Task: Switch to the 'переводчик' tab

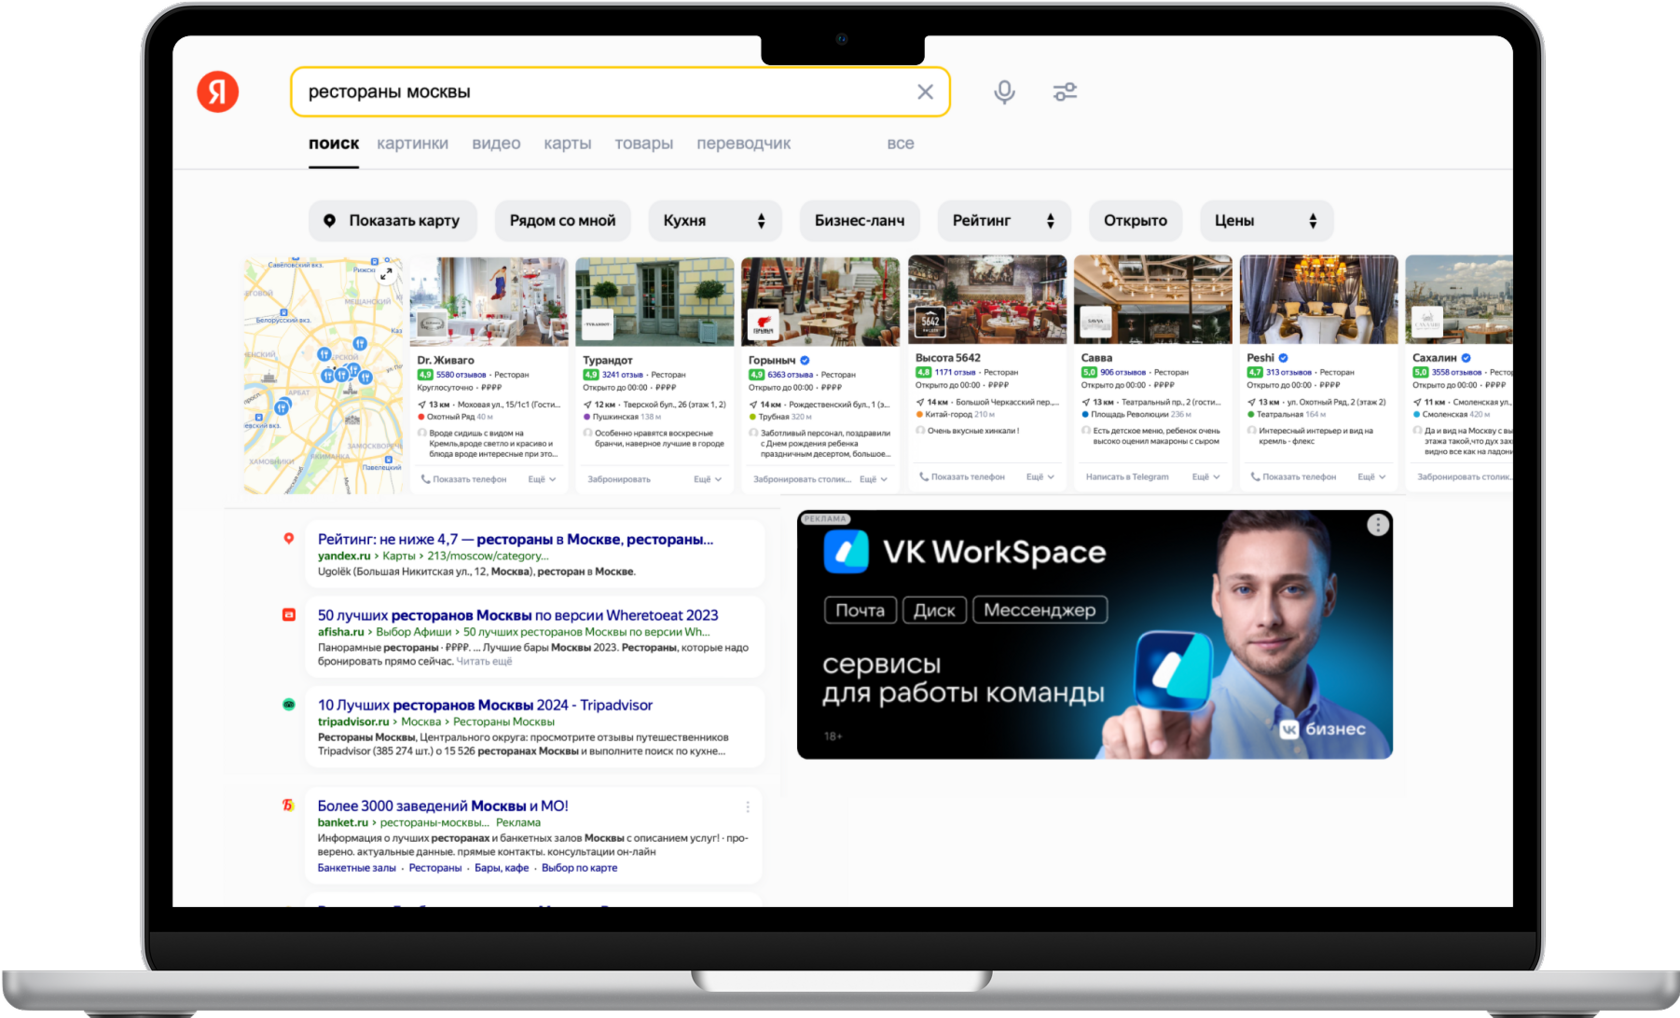Action: pyautogui.click(x=743, y=143)
